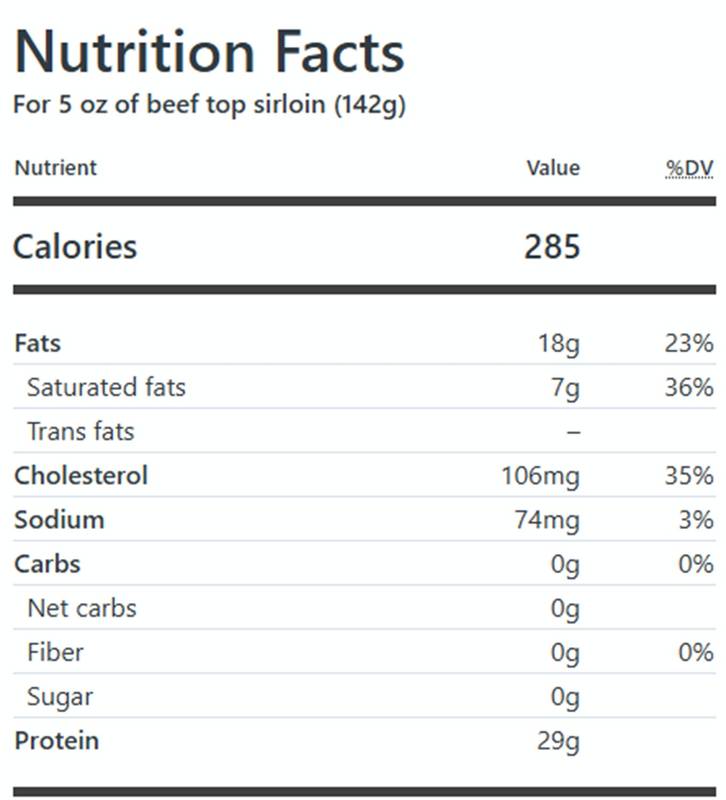This screenshot has width=726, height=800.
Task: Click the Protein row label
Action: pyautogui.click(x=57, y=740)
